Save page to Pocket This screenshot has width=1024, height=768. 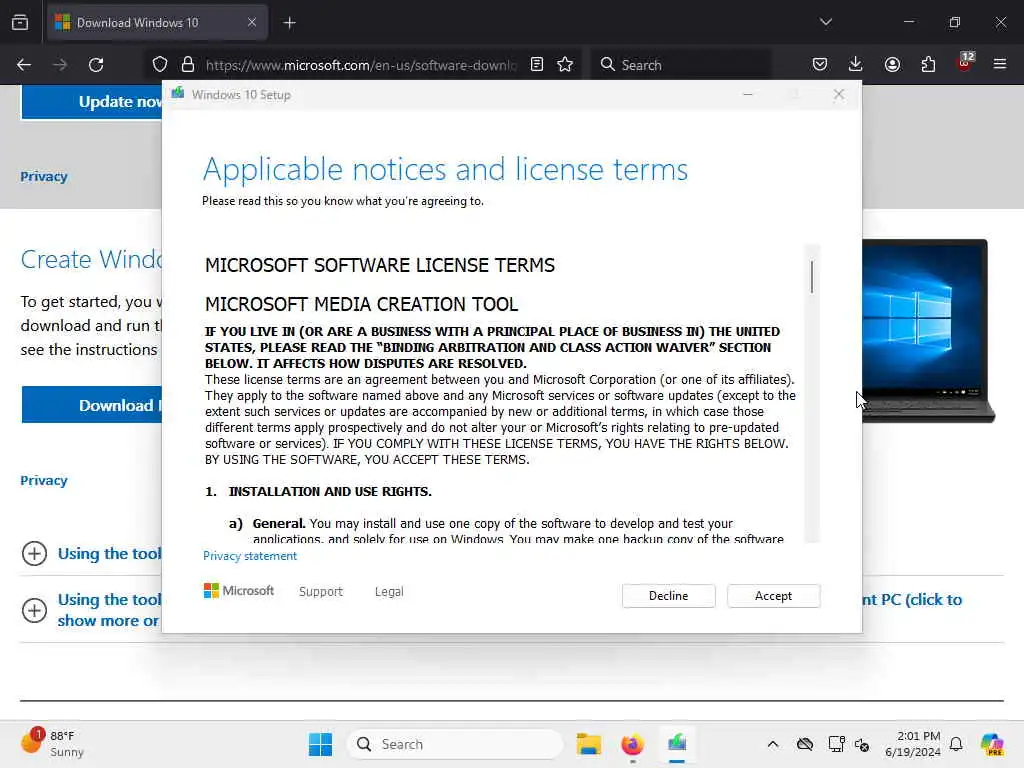click(820, 64)
